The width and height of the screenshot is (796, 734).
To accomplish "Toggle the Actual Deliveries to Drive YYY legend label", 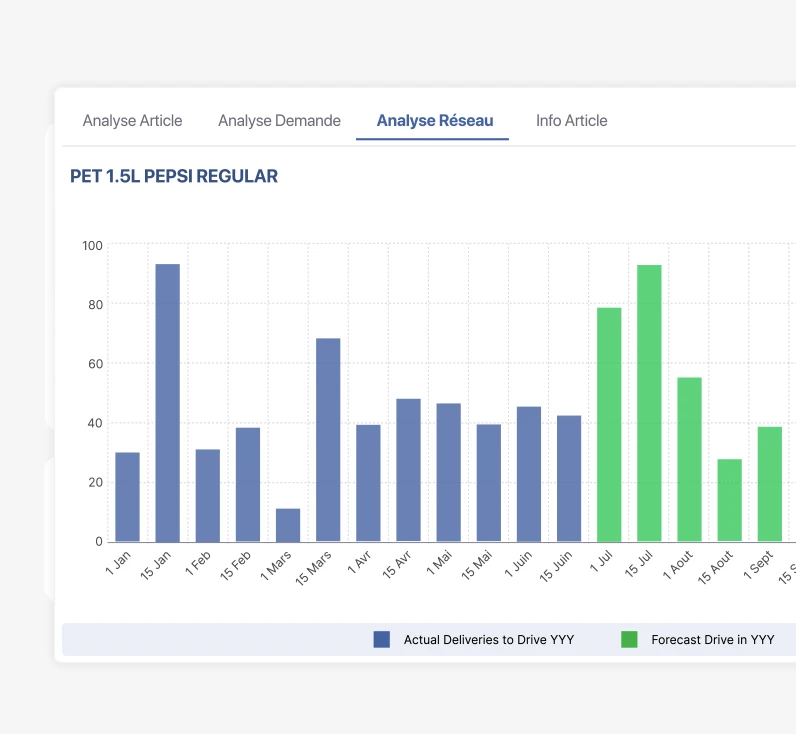I will click(488, 640).
